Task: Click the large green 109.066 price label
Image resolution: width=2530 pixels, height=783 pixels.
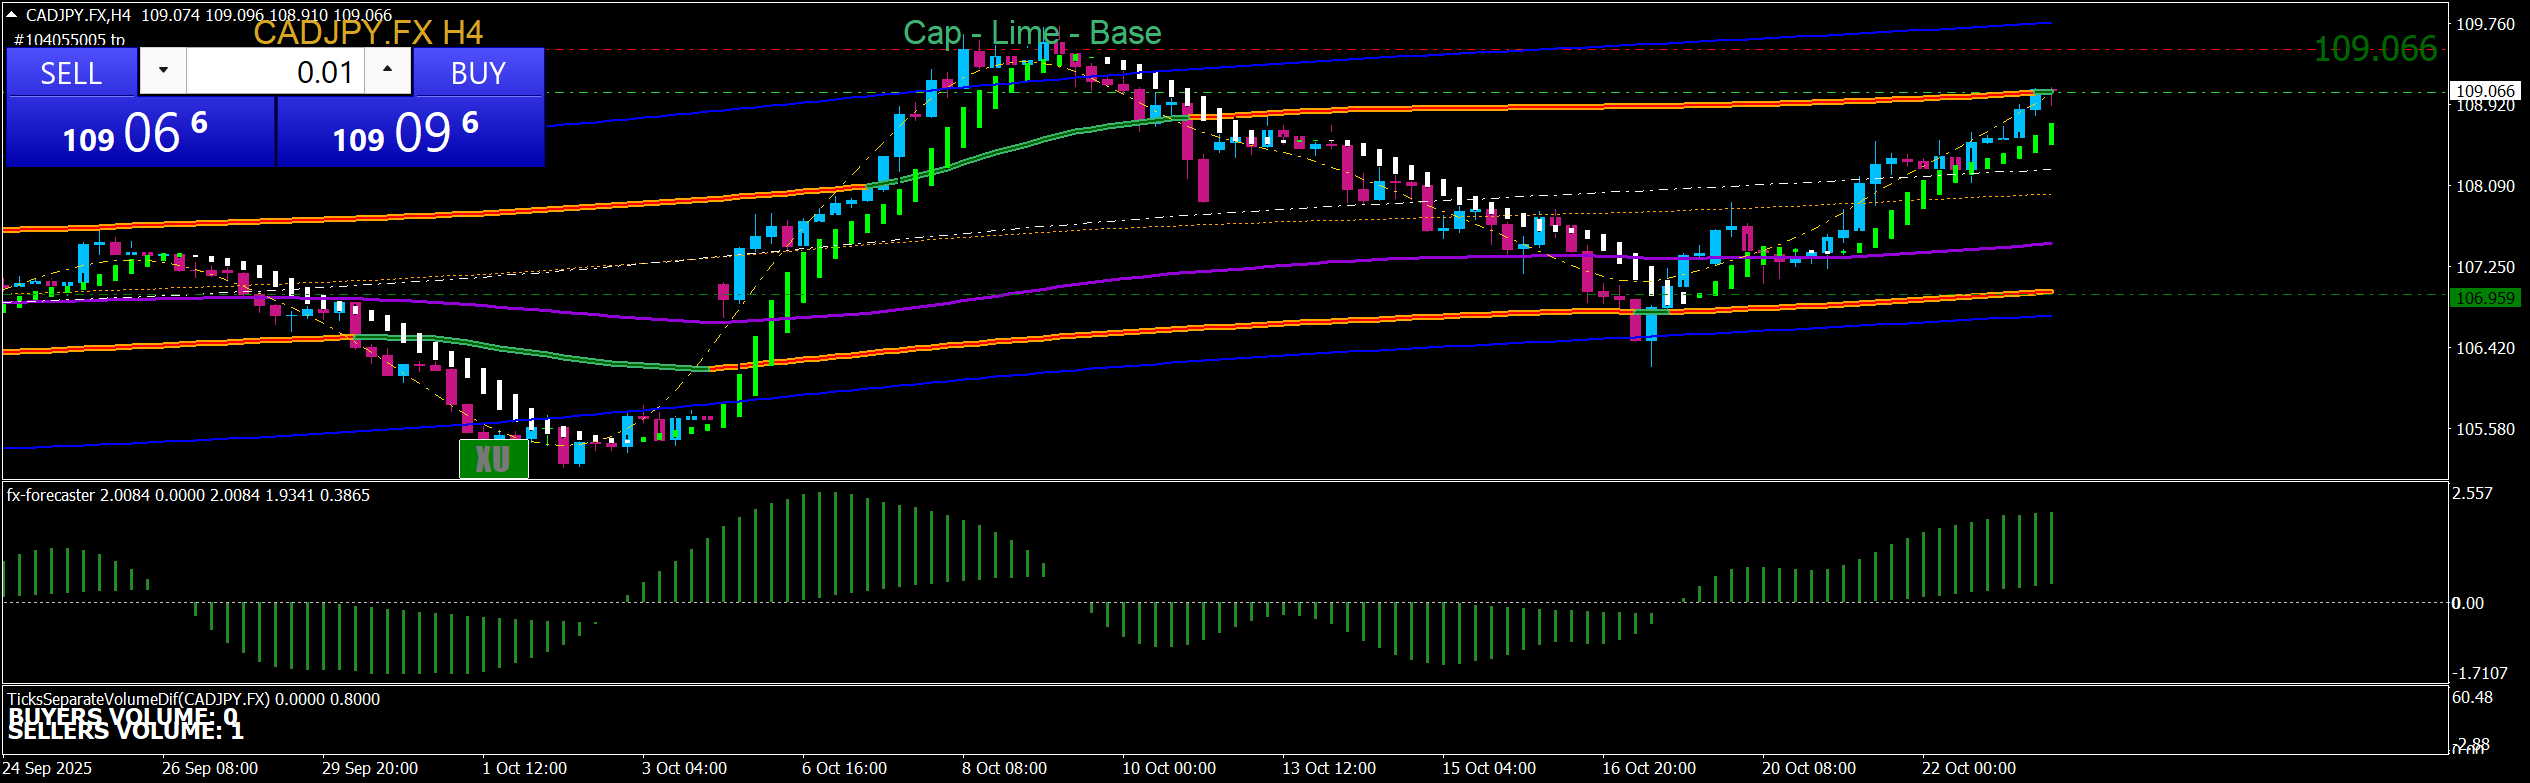Action: [2375, 49]
